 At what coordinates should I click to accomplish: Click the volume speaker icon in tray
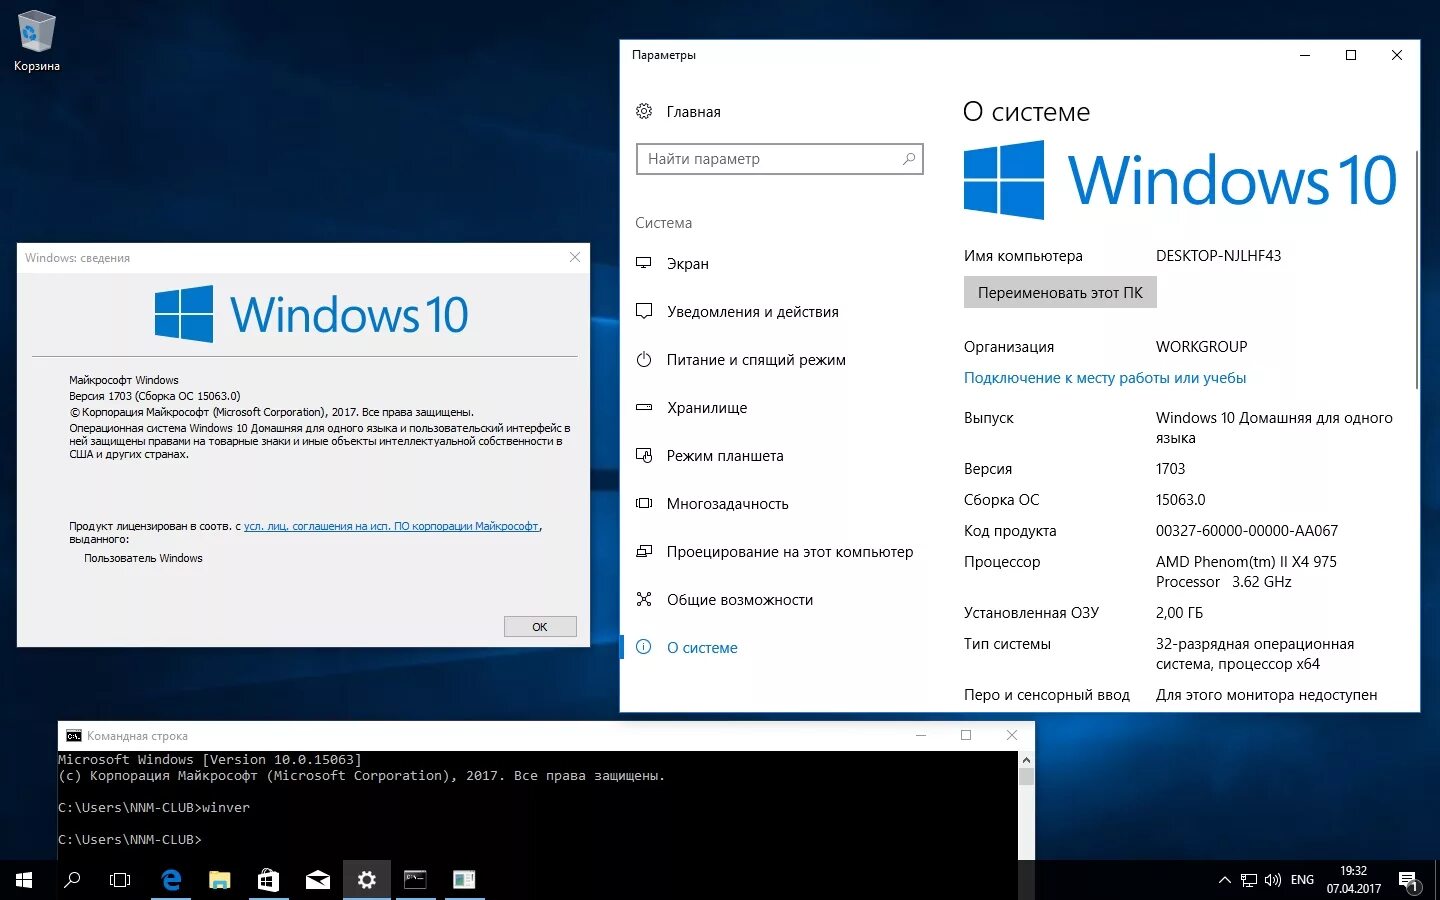(x=1273, y=880)
